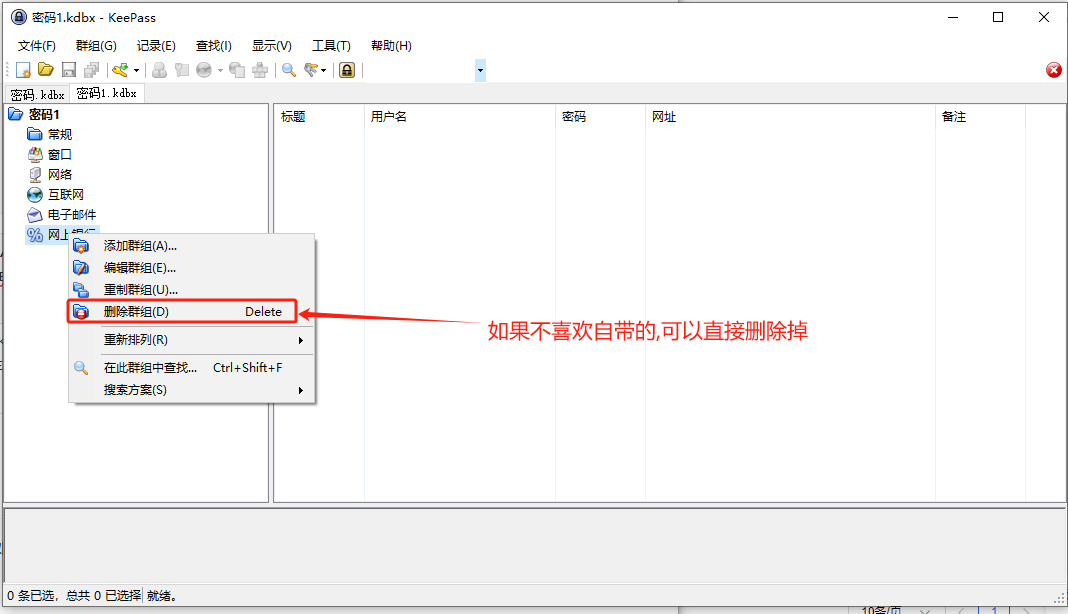Choose 添加群组(A)... from context menu

point(191,246)
